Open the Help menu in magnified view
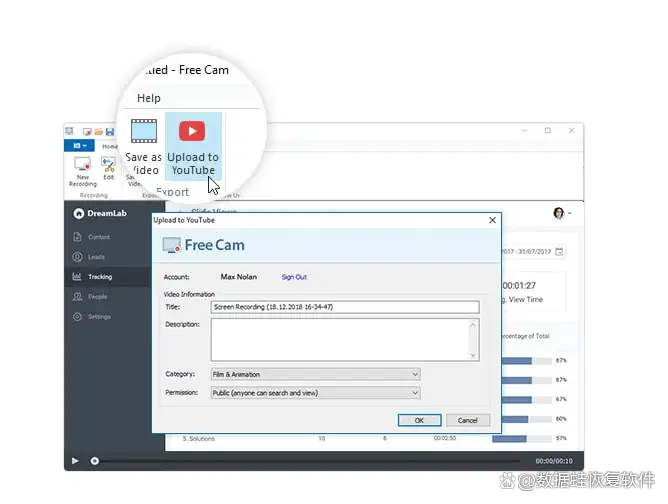Screen dimensions: 668x504 [149, 98]
